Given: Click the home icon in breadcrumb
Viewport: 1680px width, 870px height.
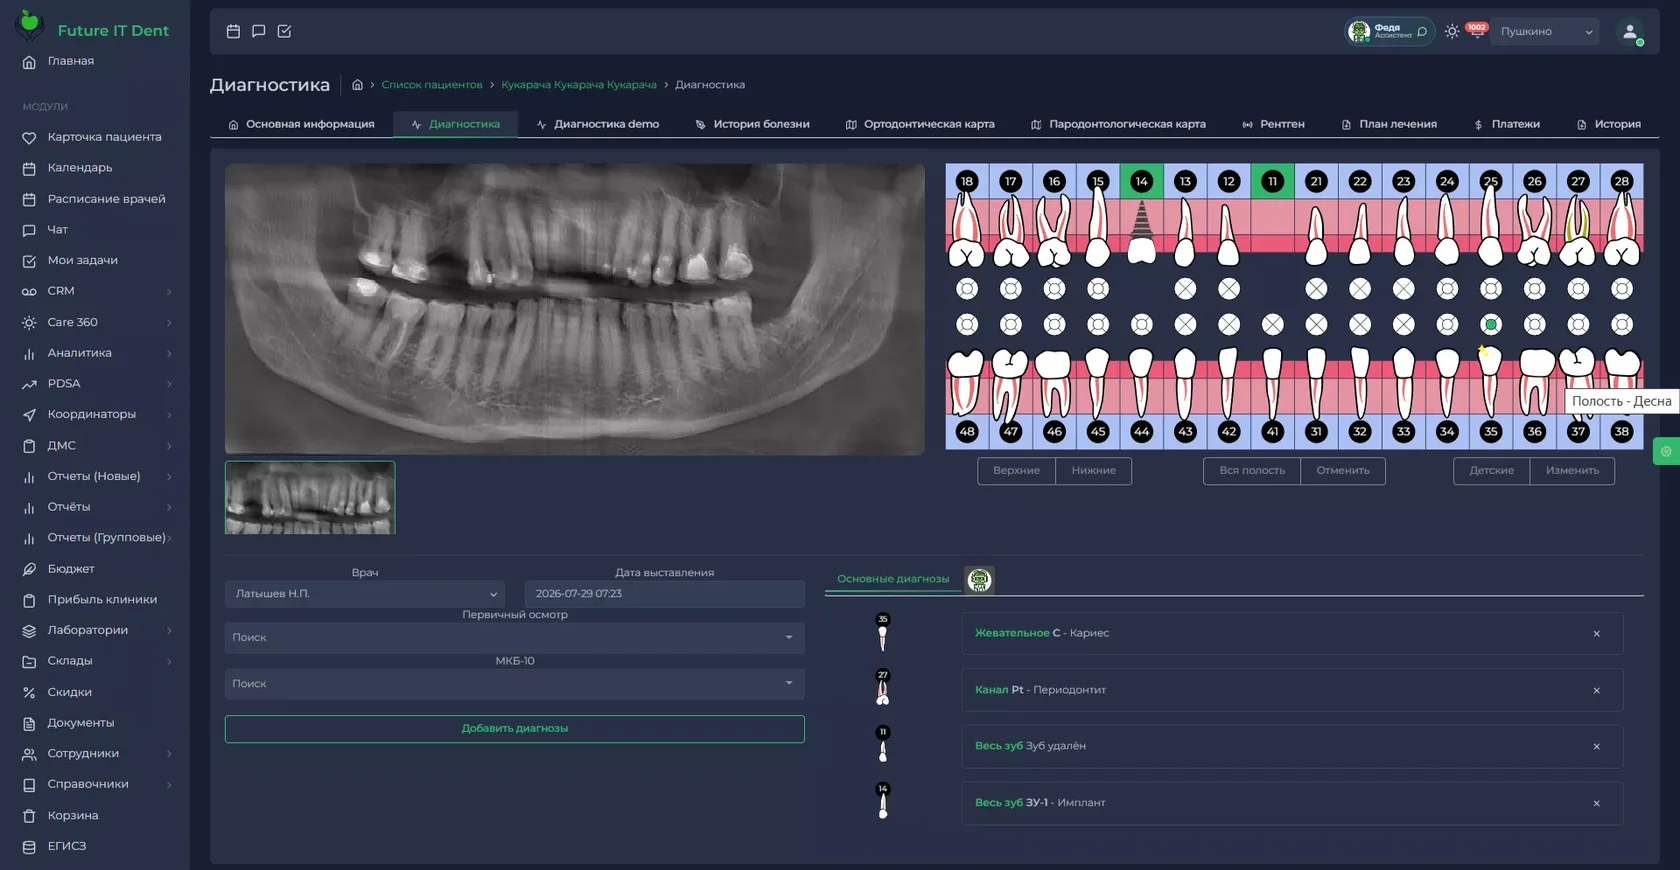Looking at the screenshot, I should [x=357, y=85].
